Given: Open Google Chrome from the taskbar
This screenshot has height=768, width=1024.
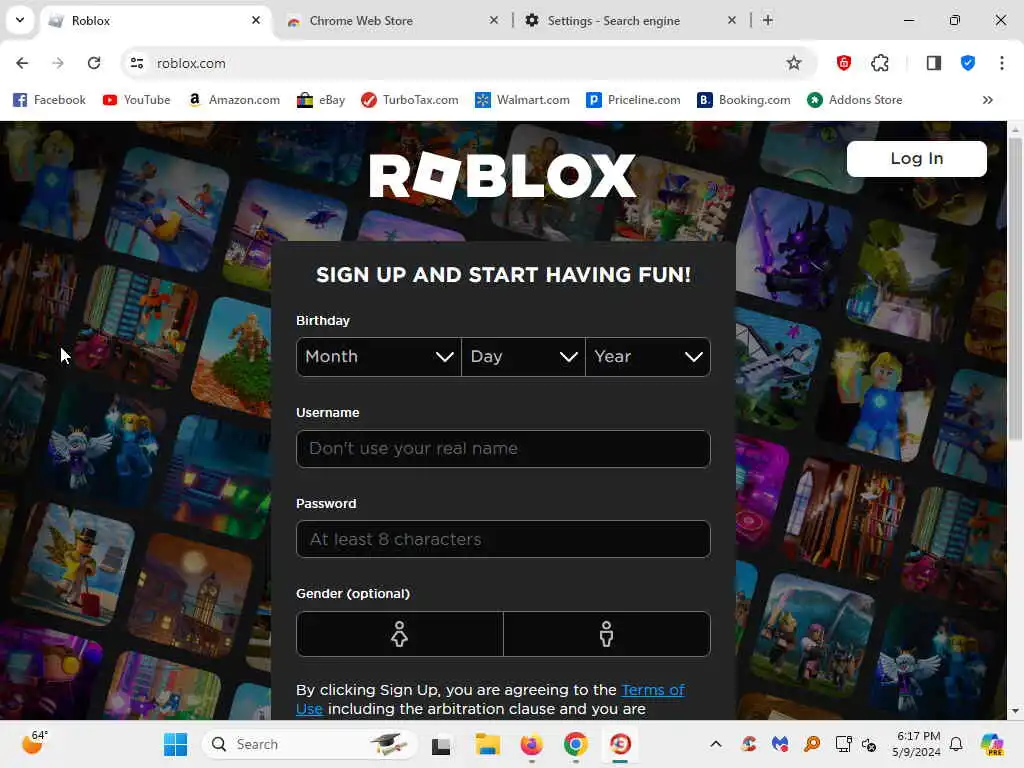Looking at the screenshot, I should click(x=576, y=744).
